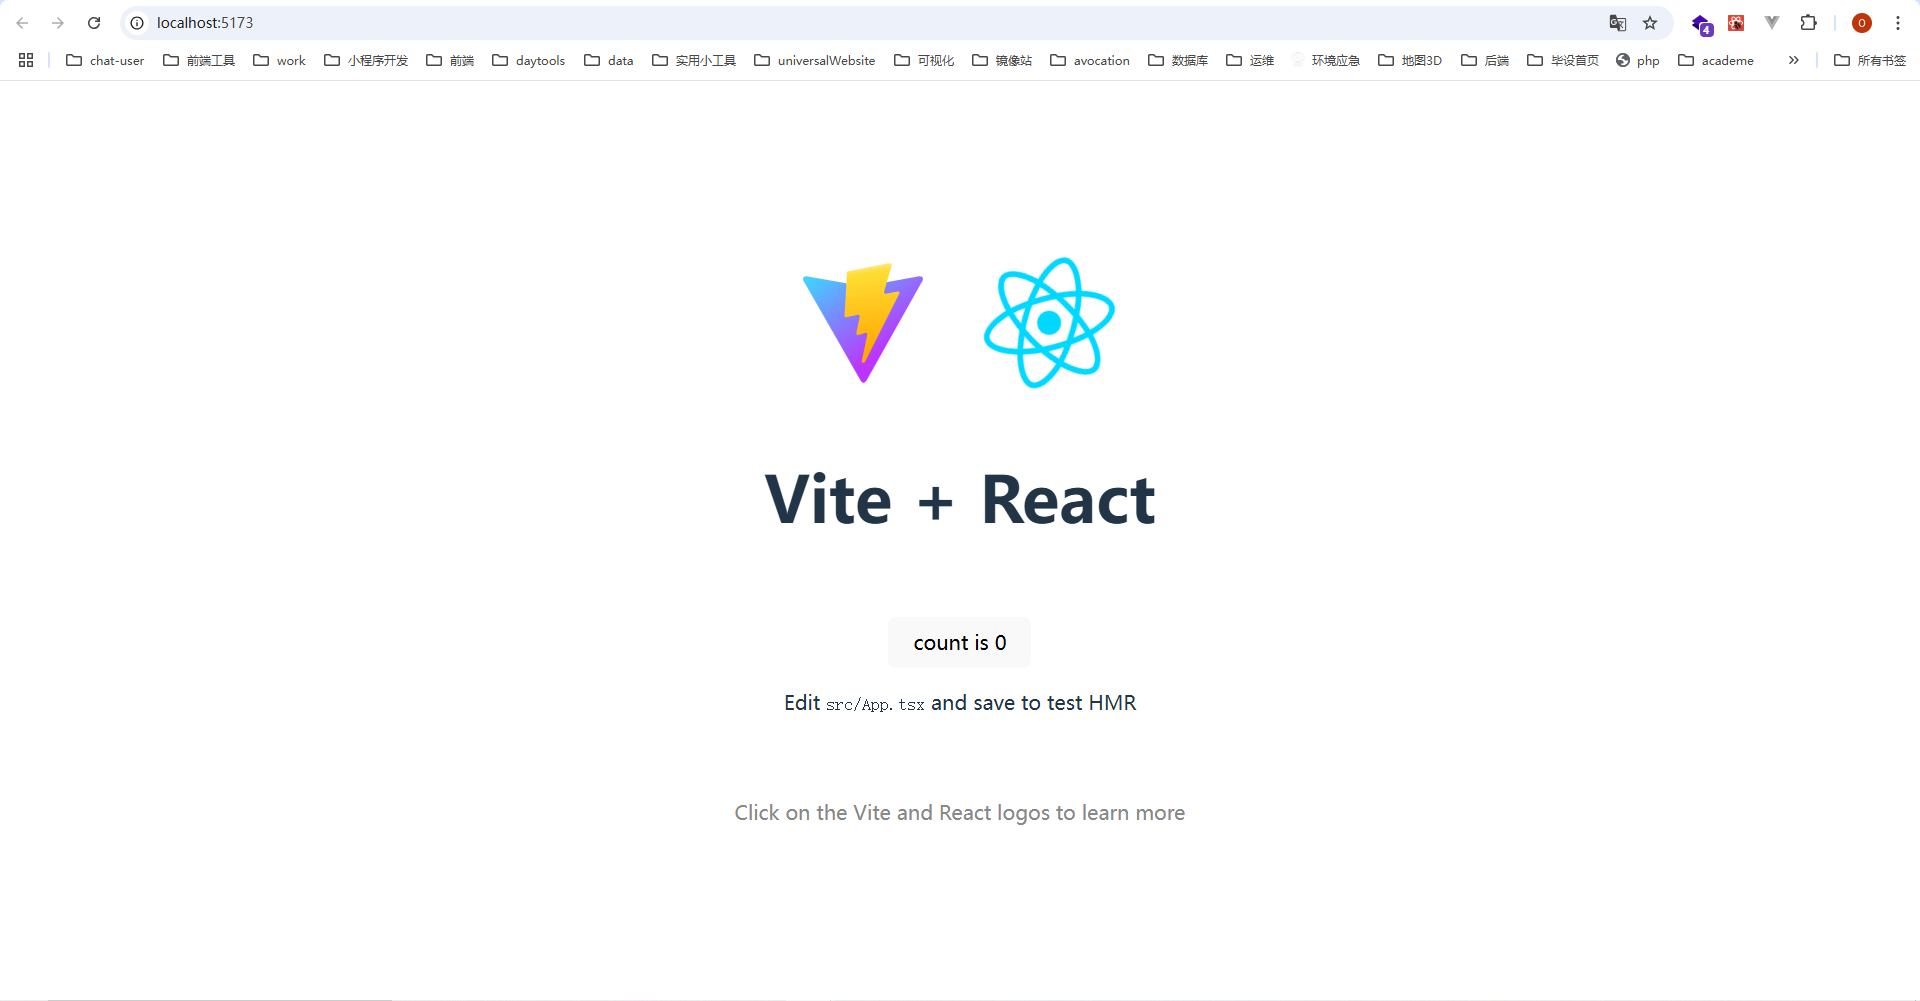View site information icon
Image resolution: width=1920 pixels, height=1001 pixels.
137,23
